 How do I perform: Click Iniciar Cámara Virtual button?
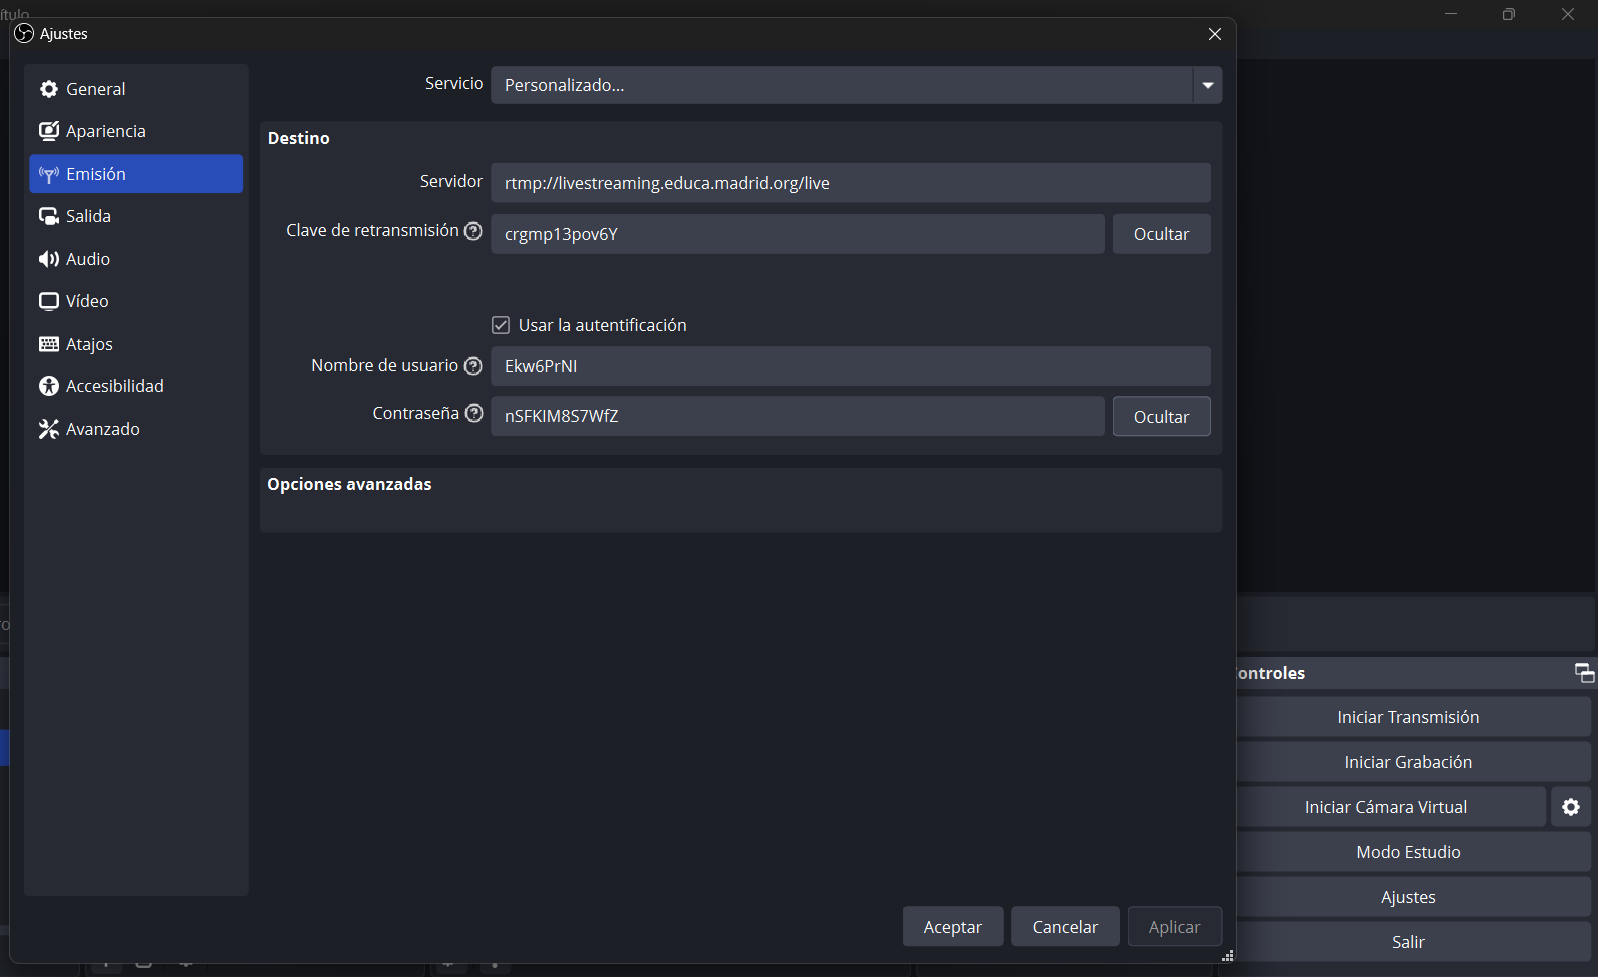coord(1390,807)
